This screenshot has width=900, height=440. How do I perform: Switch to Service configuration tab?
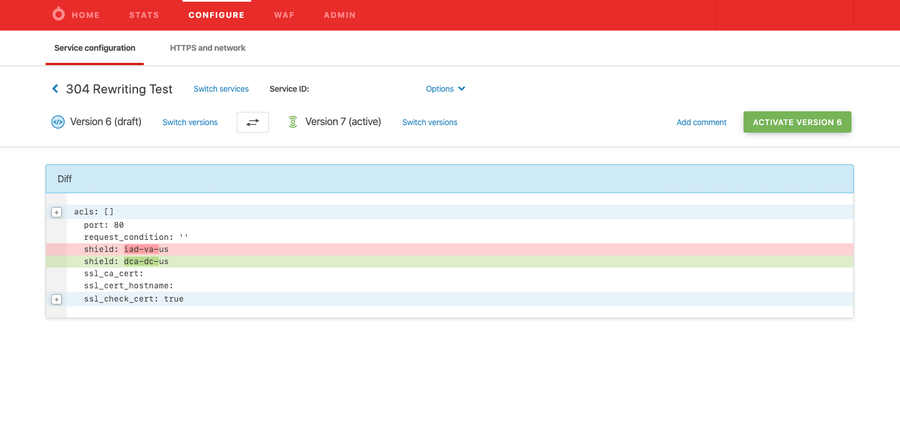pos(94,48)
